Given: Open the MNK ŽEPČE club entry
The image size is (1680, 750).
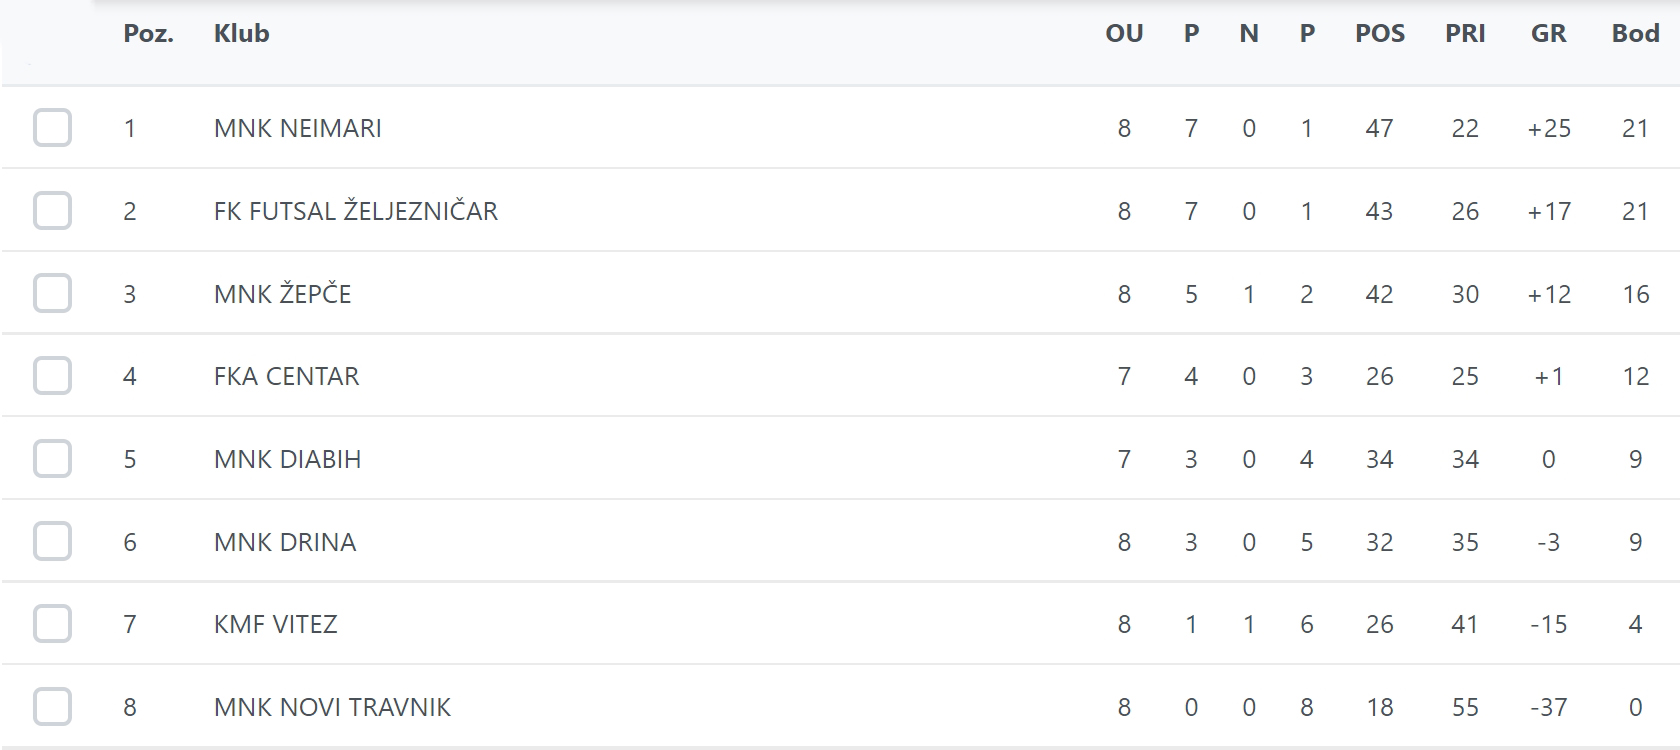Looking at the screenshot, I should tap(283, 294).
